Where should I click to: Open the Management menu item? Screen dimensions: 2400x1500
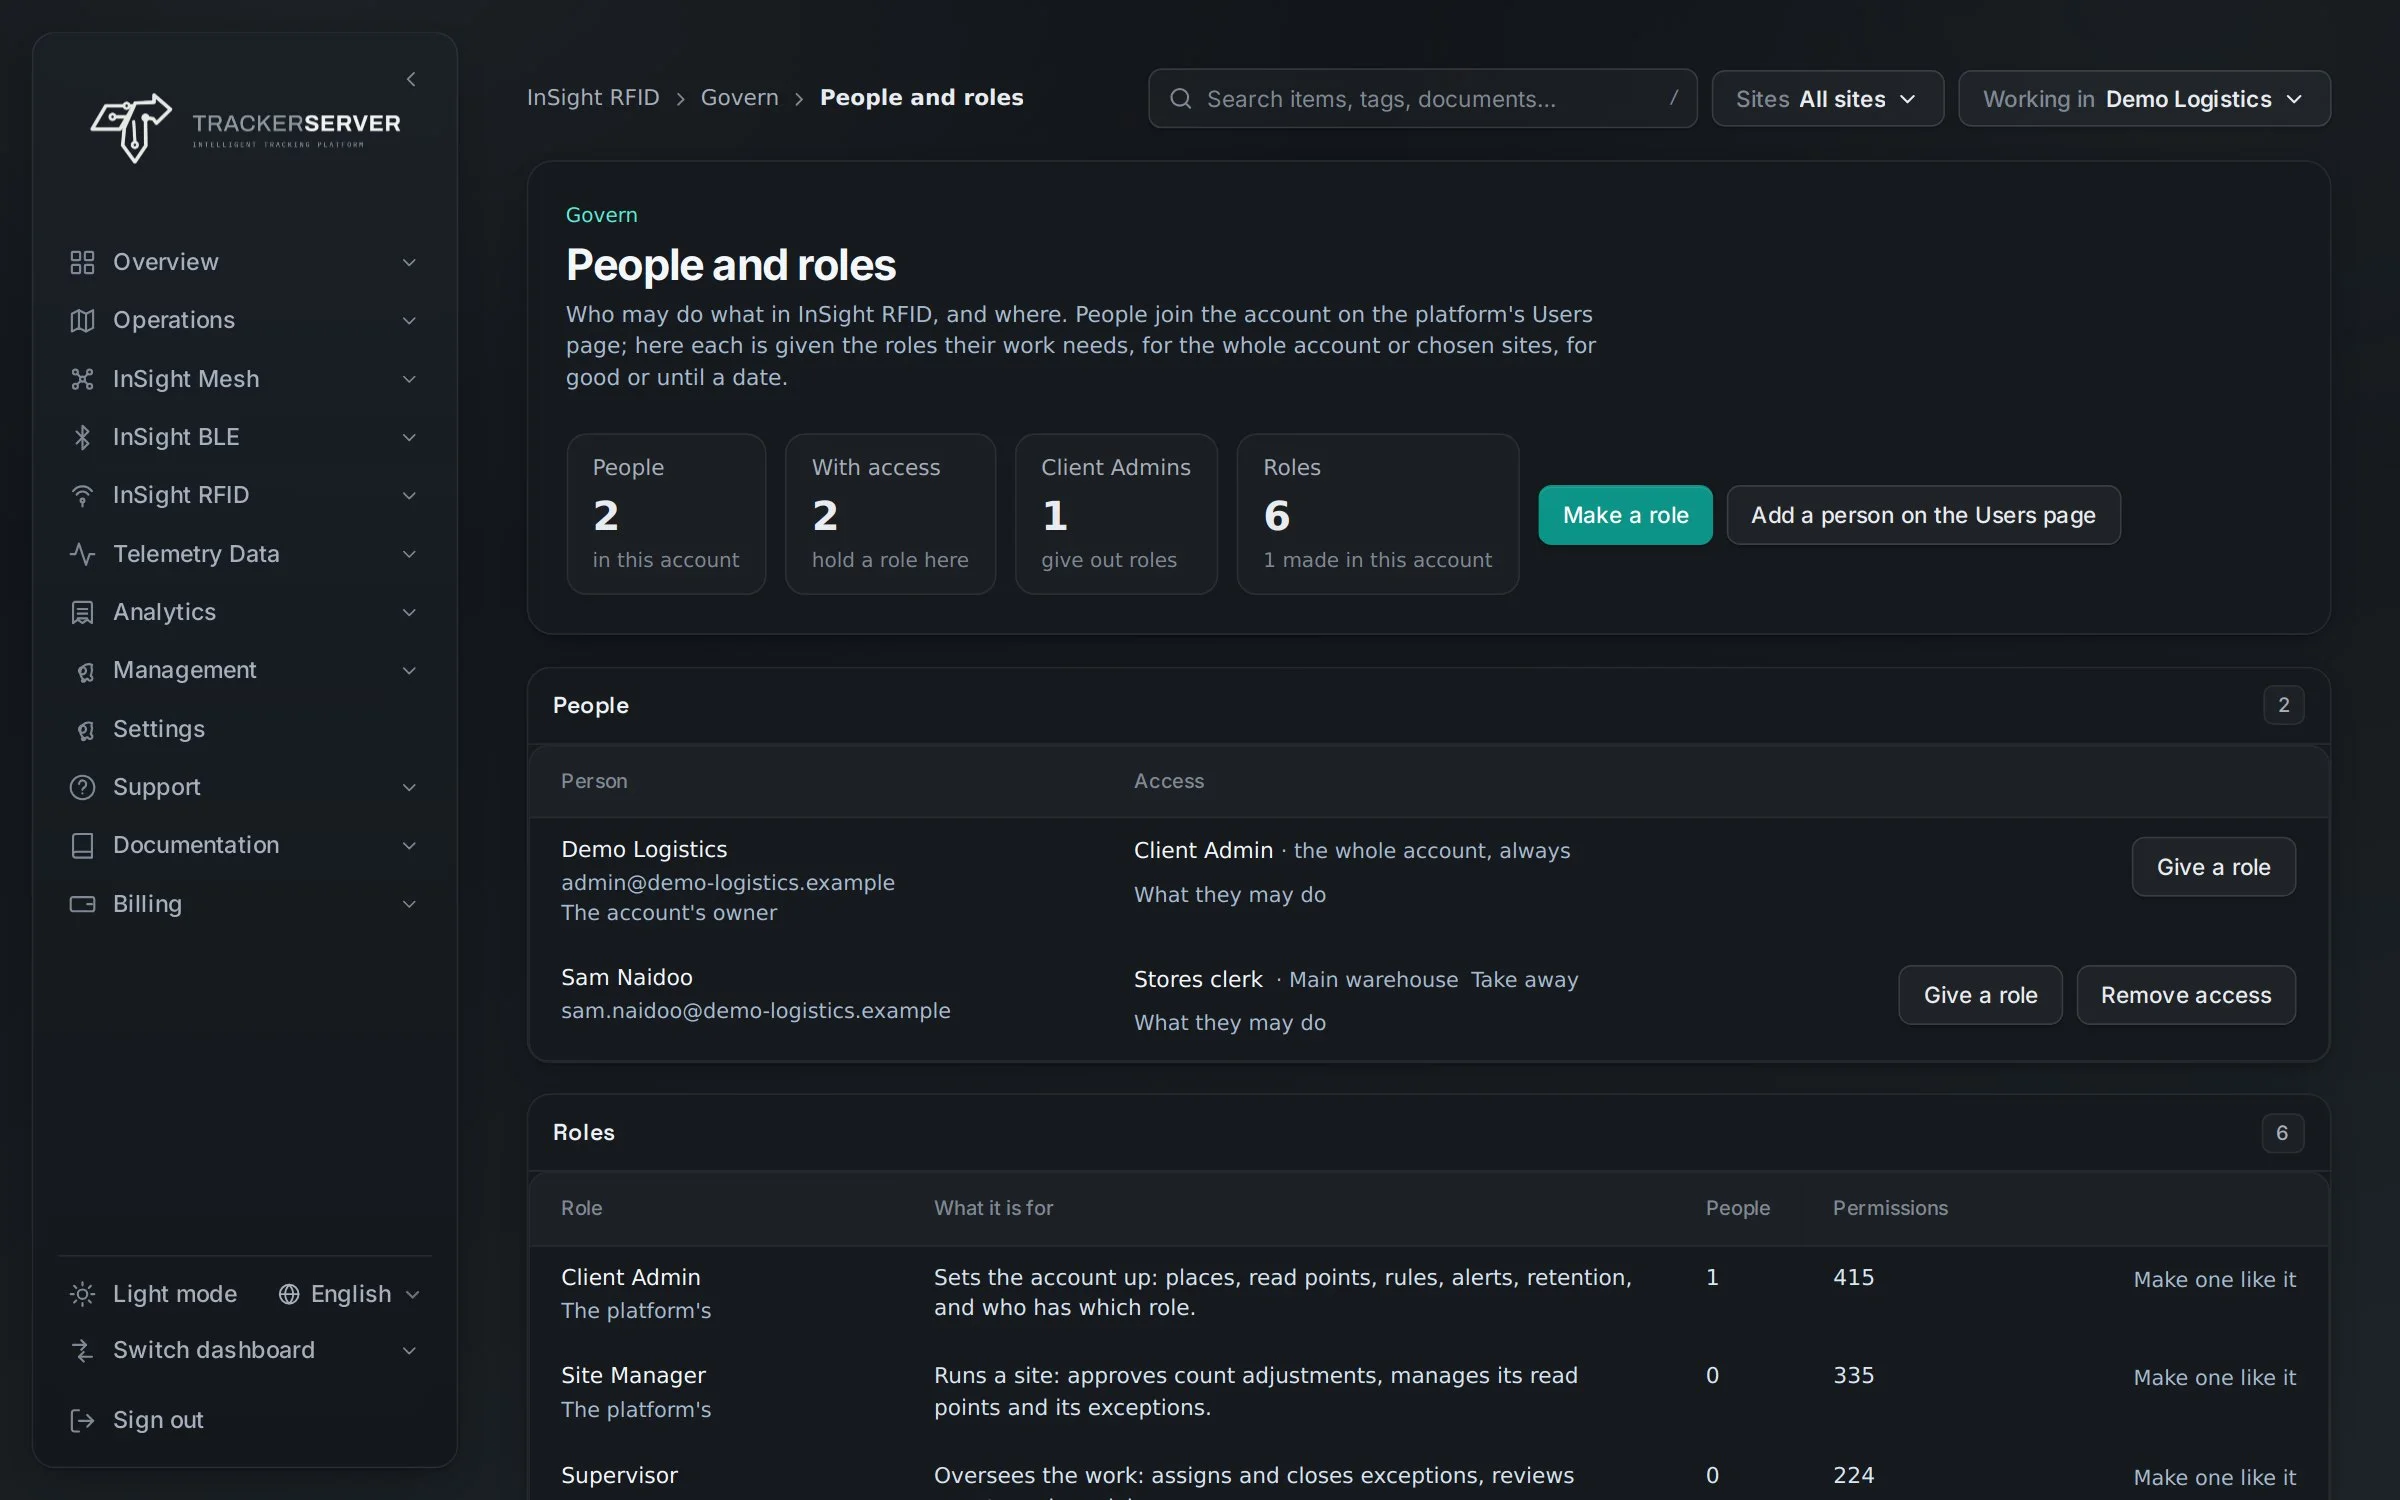pyautogui.click(x=244, y=670)
